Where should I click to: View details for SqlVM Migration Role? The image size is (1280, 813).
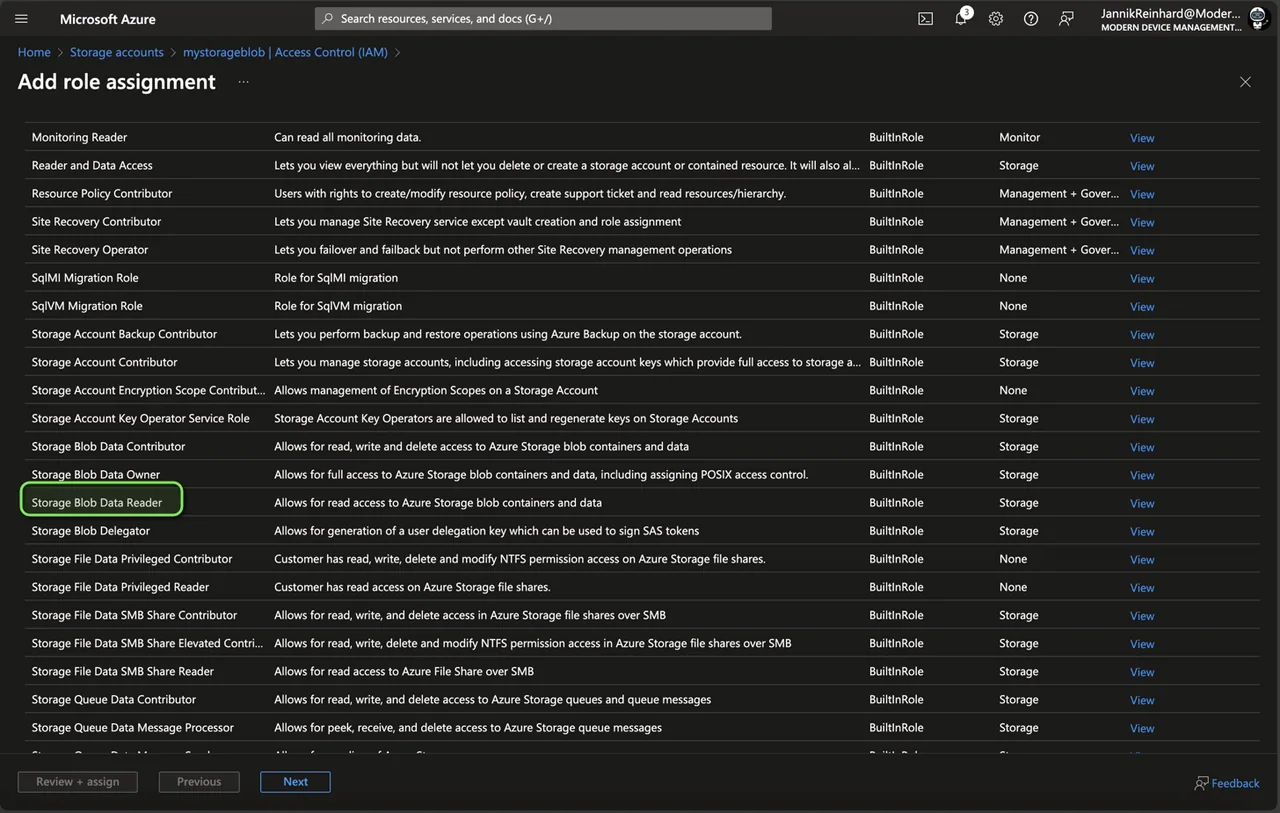pos(1142,307)
